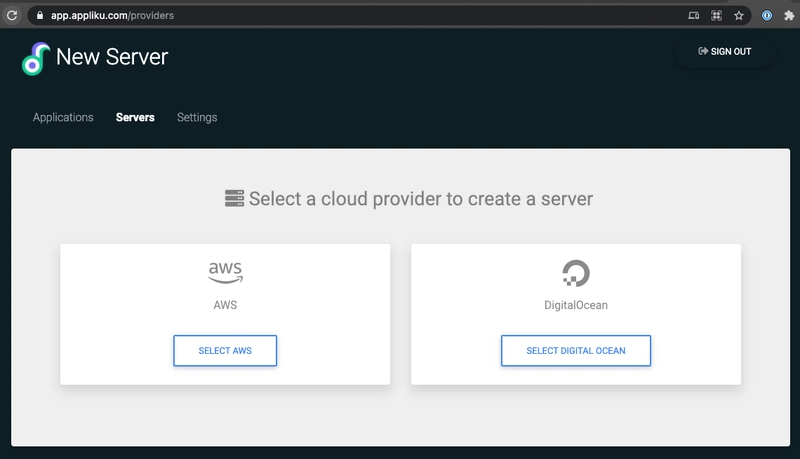The image size is (800, 459).
Task: Click the sign out arrow icon
Action: (x=703, y=51)
